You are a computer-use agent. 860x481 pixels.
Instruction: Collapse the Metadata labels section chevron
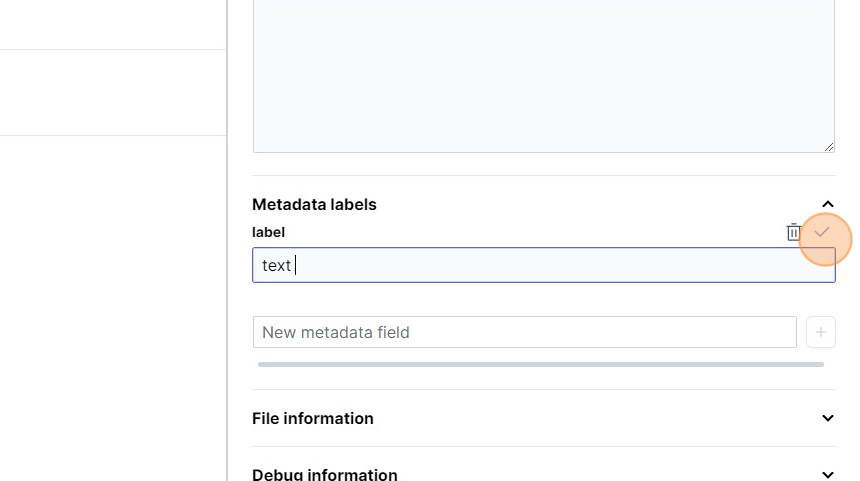click(x=827, y=205)
